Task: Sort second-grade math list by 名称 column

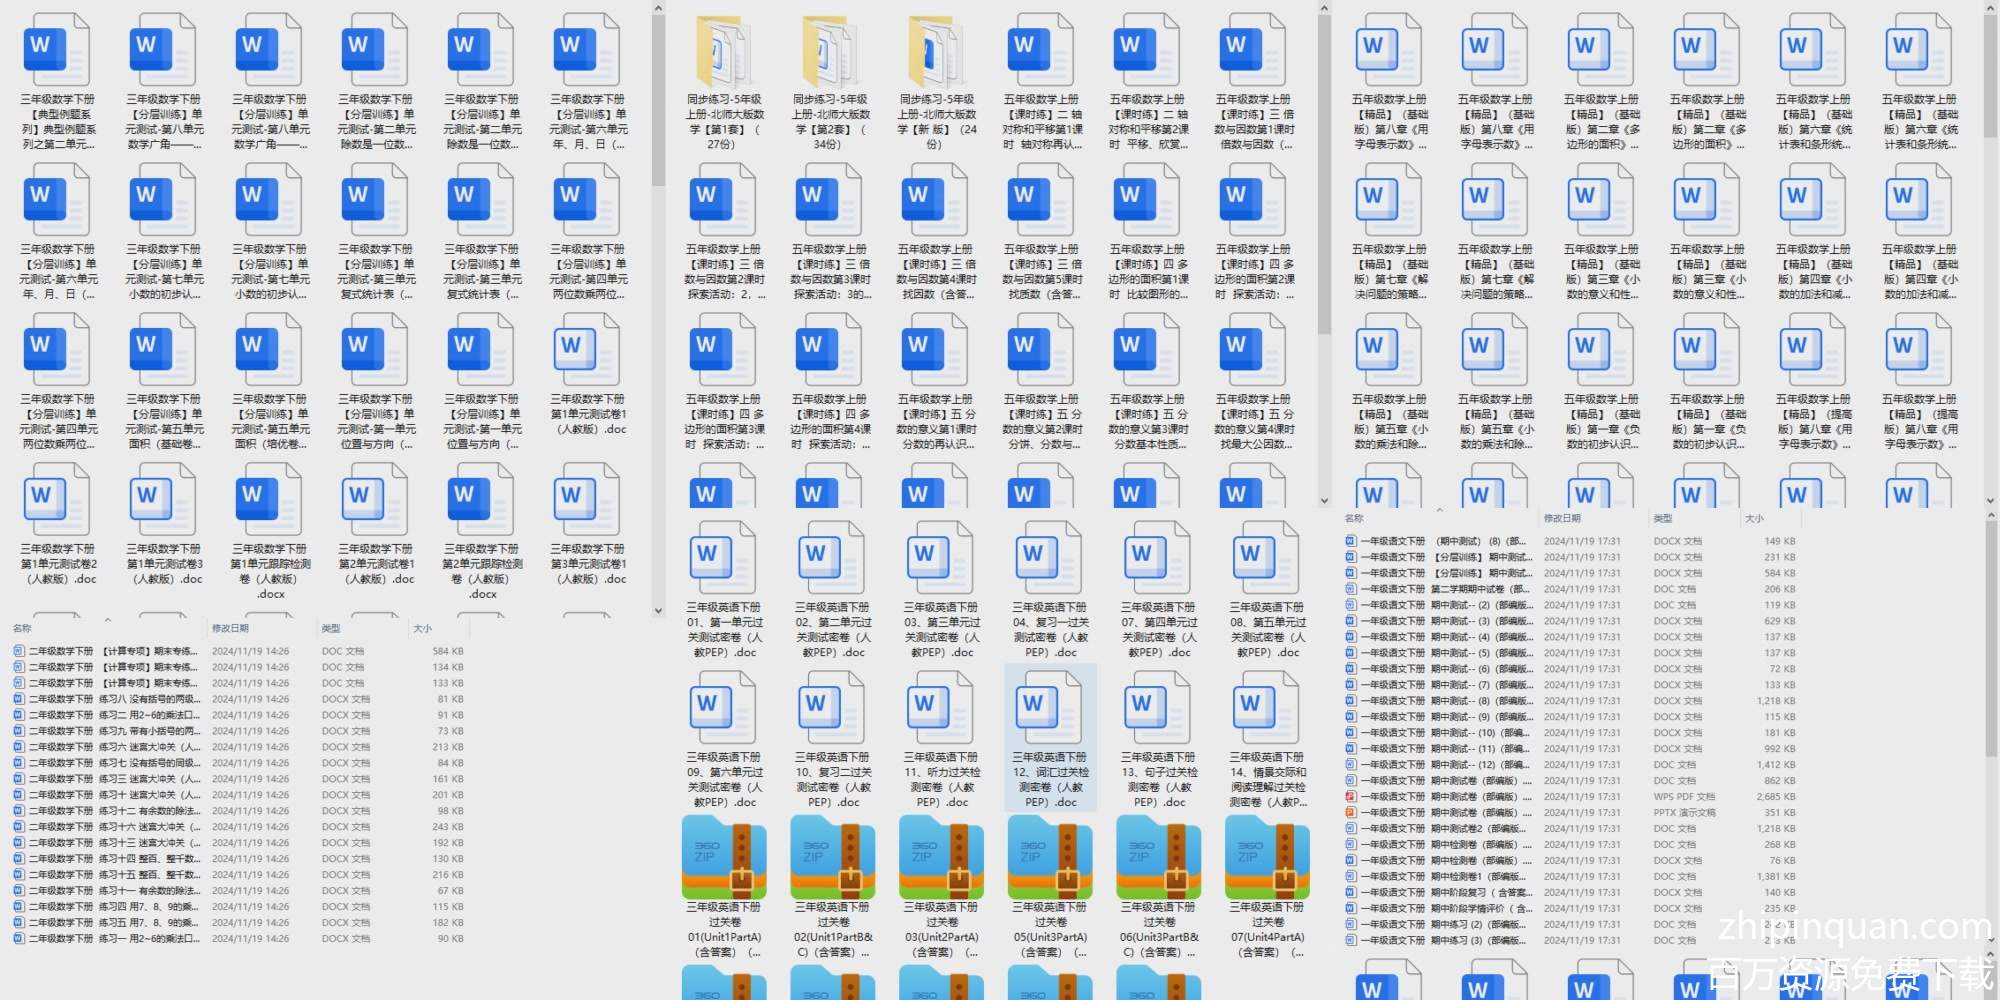Action: (22, 628)
